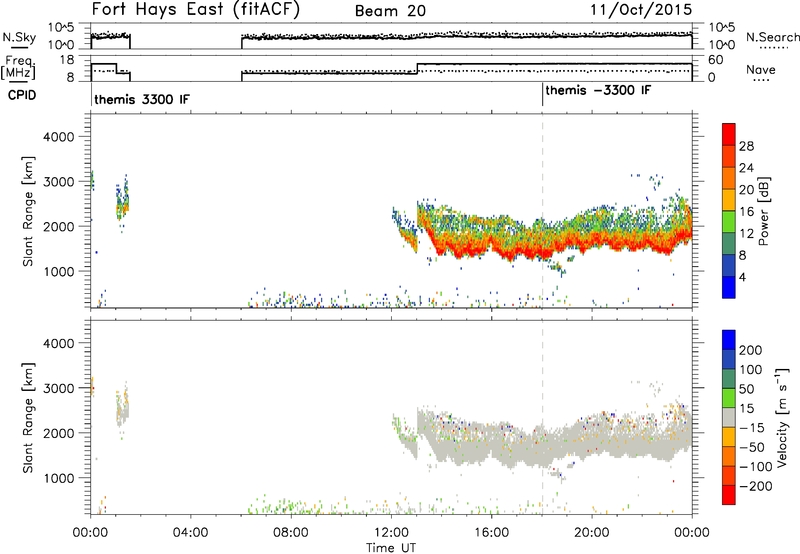800x554 pixels.
Task: Click the 'themis -3300 IF' CPID label
Action: pyautogui.click(x=598, y=90)
